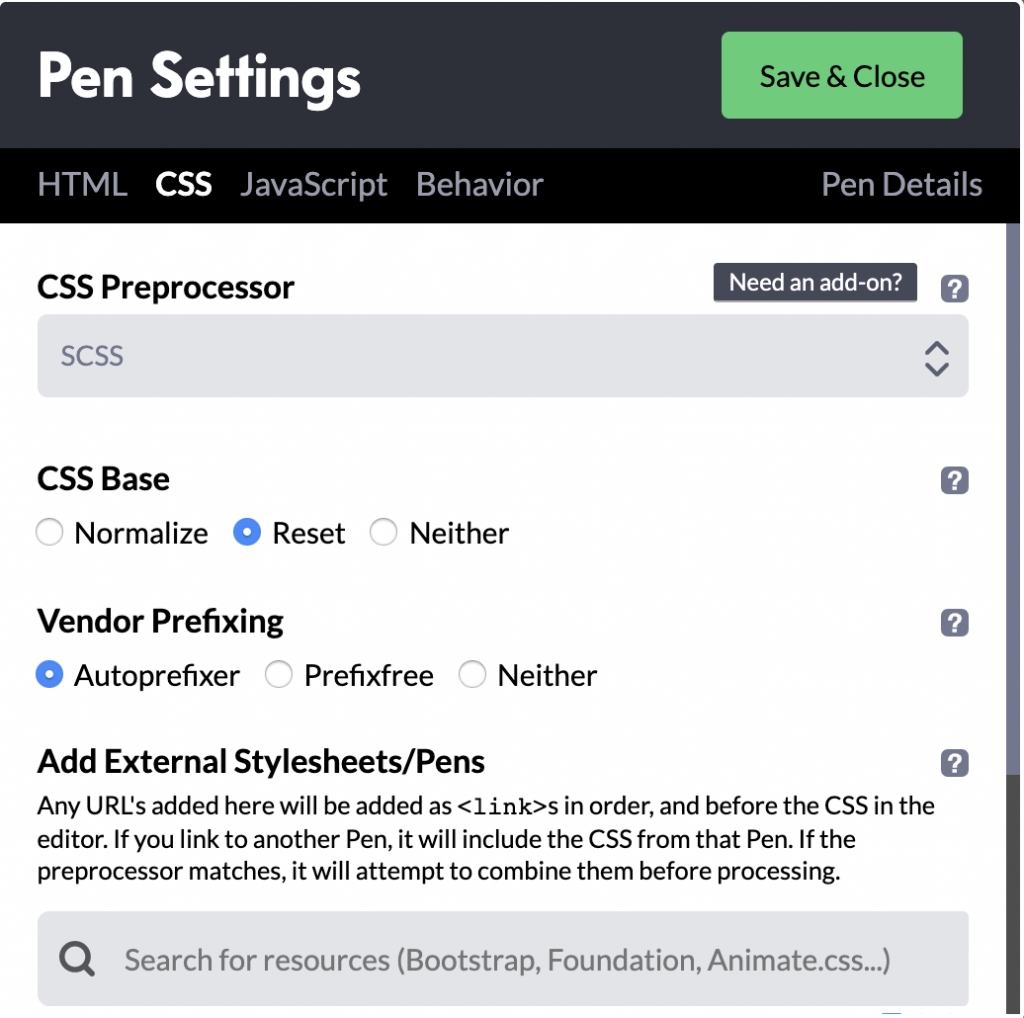Choose Neither for CSS Base

(x=384, y=533)
